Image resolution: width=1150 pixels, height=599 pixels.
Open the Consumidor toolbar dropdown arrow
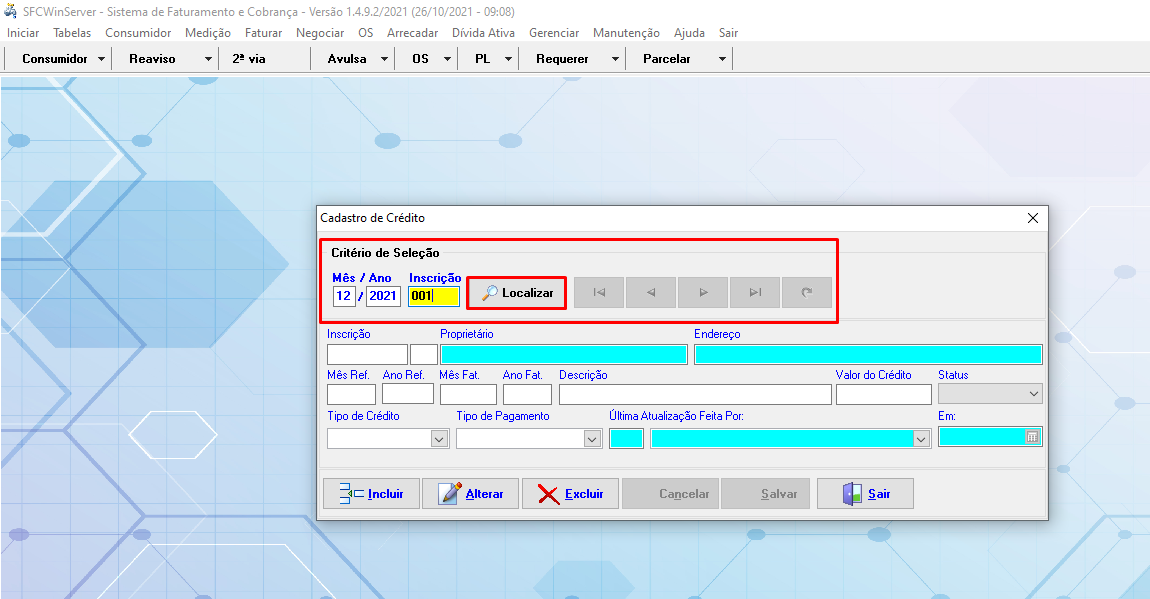click(x=101, y=59)
